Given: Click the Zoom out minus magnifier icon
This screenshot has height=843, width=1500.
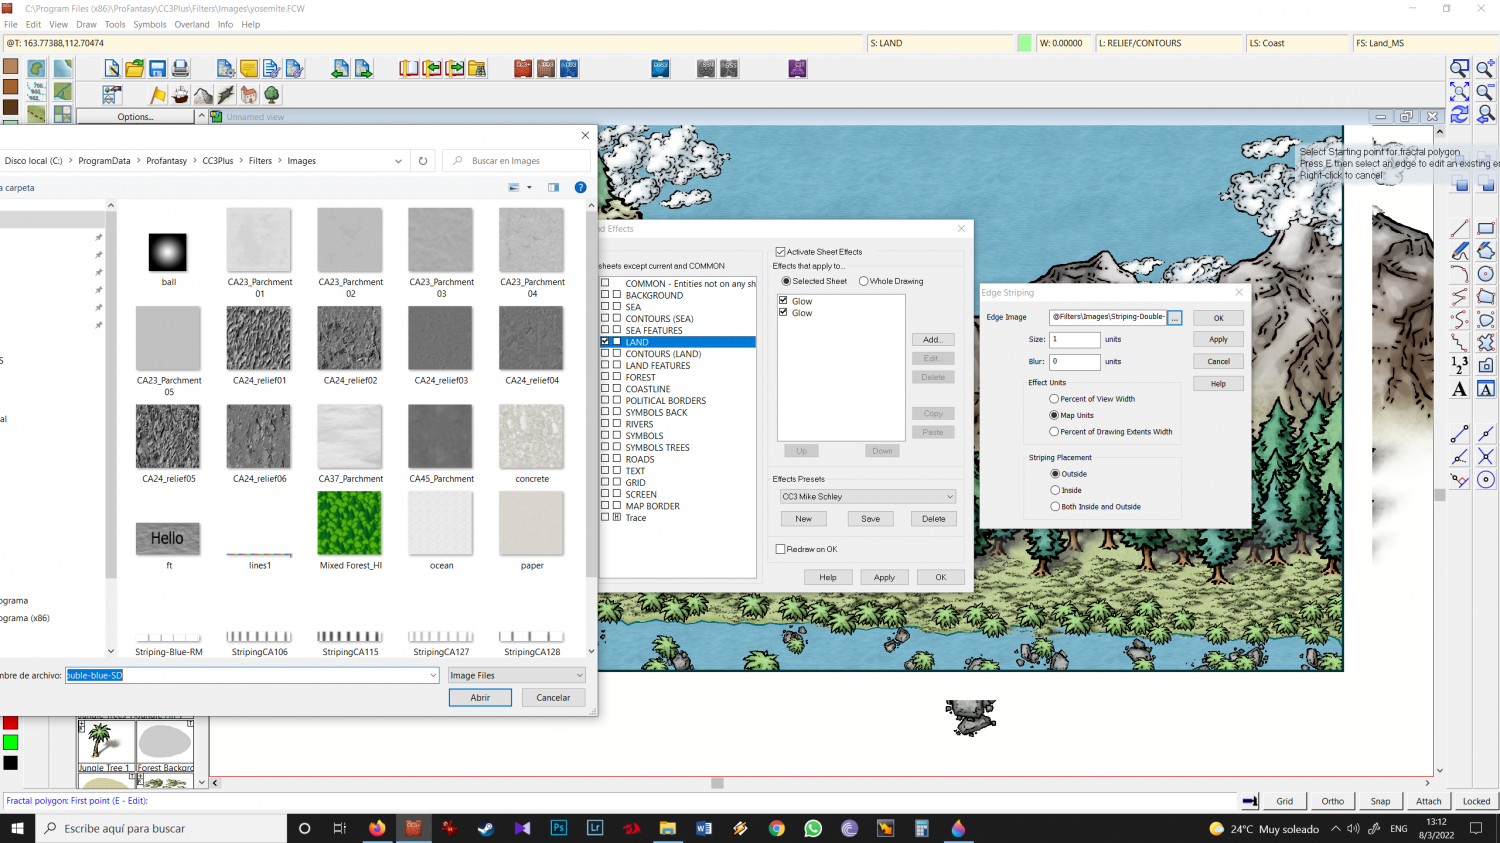Looking at the screenshot, I should (x=1486, y=91).
